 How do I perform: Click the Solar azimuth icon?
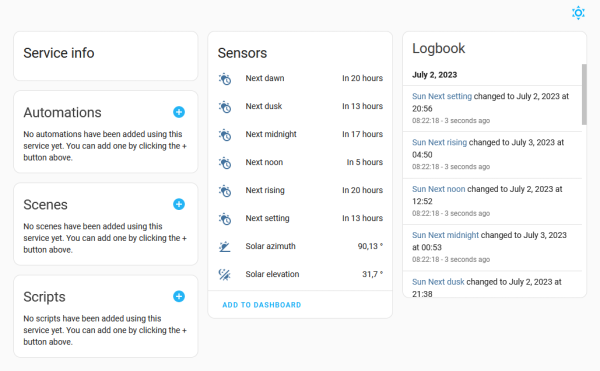[225, 246]
